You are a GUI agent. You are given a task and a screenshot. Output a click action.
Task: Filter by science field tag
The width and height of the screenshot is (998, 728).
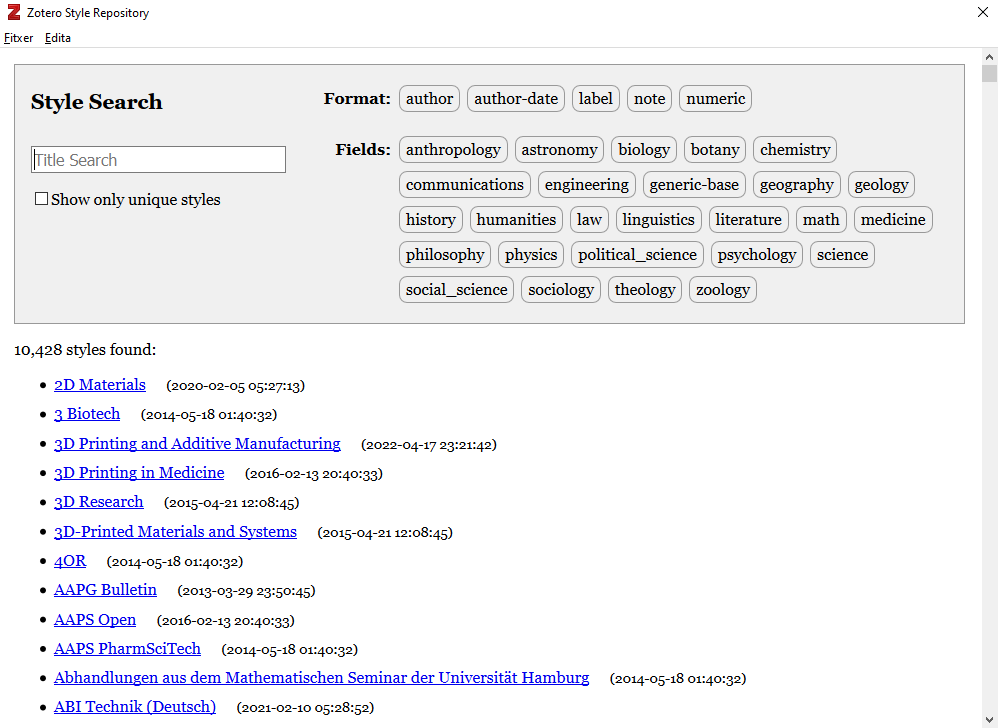point(843,255)
